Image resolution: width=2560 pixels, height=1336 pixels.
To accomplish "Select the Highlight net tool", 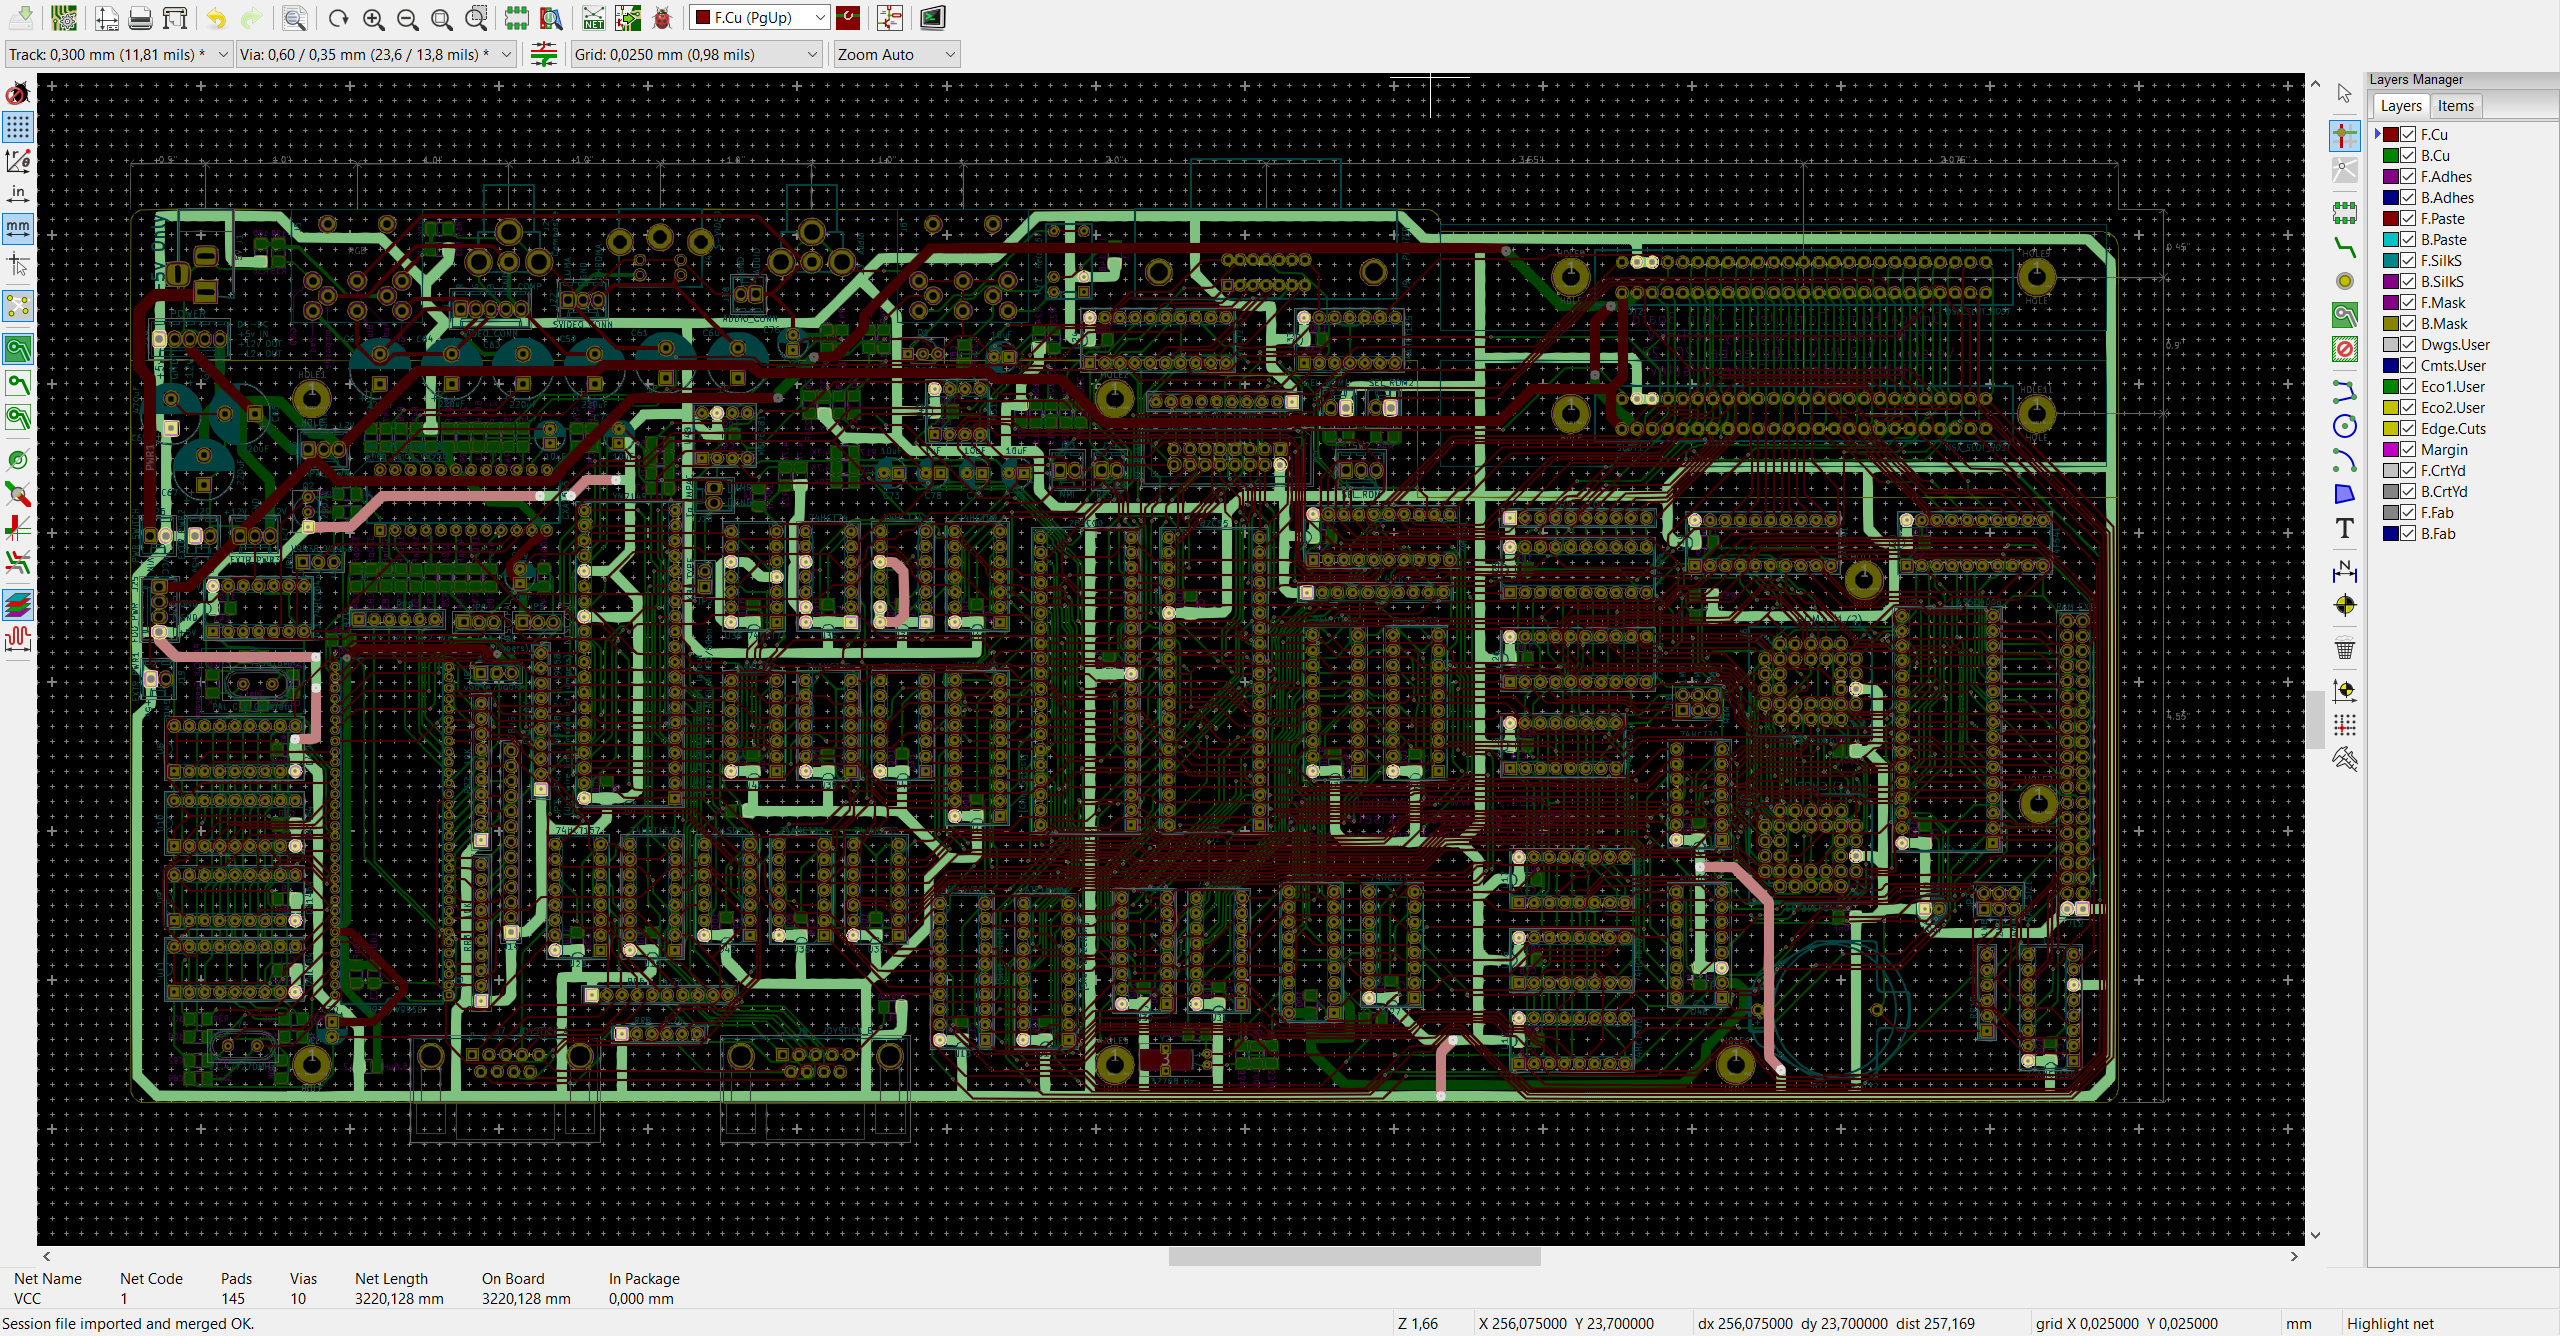I will pyautogui.click(x=2344, y=135).
